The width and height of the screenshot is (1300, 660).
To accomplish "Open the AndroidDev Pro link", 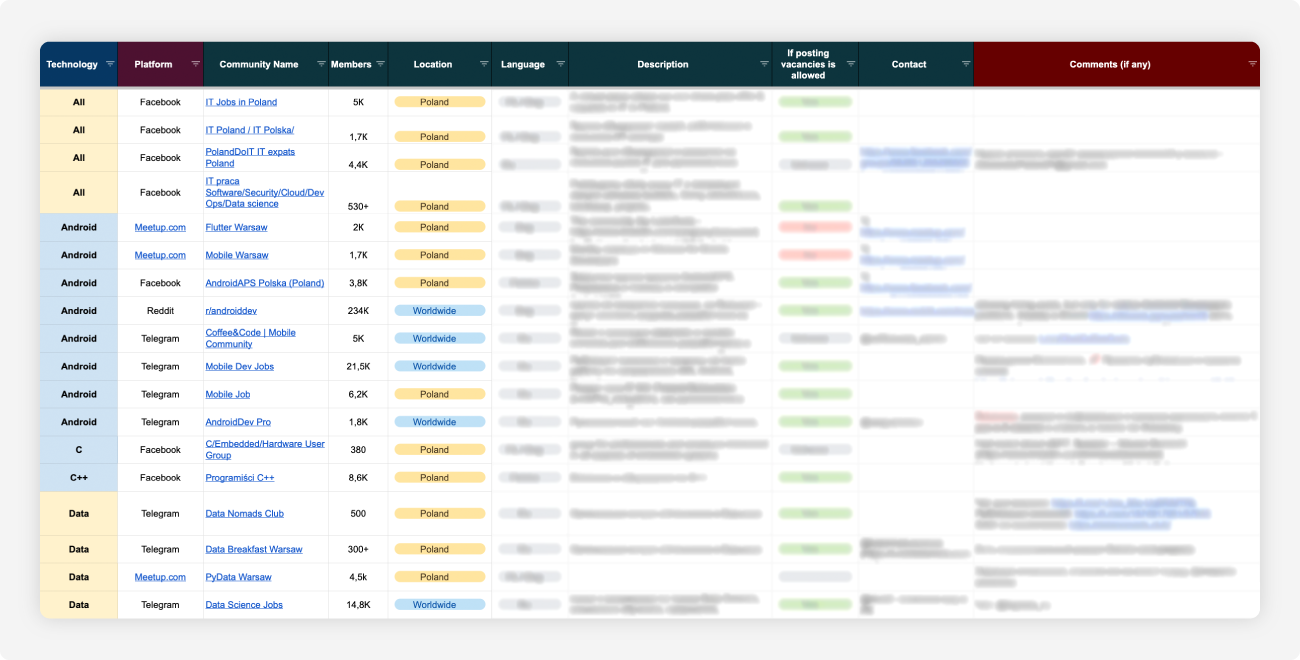I will [x=238, y=422].
